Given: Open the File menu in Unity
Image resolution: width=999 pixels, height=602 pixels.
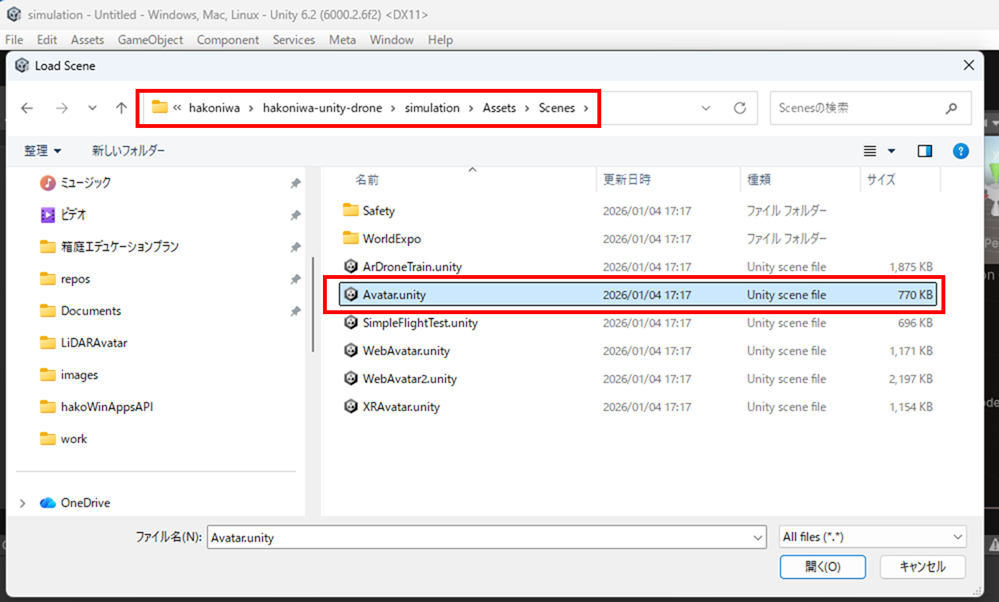Looking at the screenshot, I should [14, 39].
